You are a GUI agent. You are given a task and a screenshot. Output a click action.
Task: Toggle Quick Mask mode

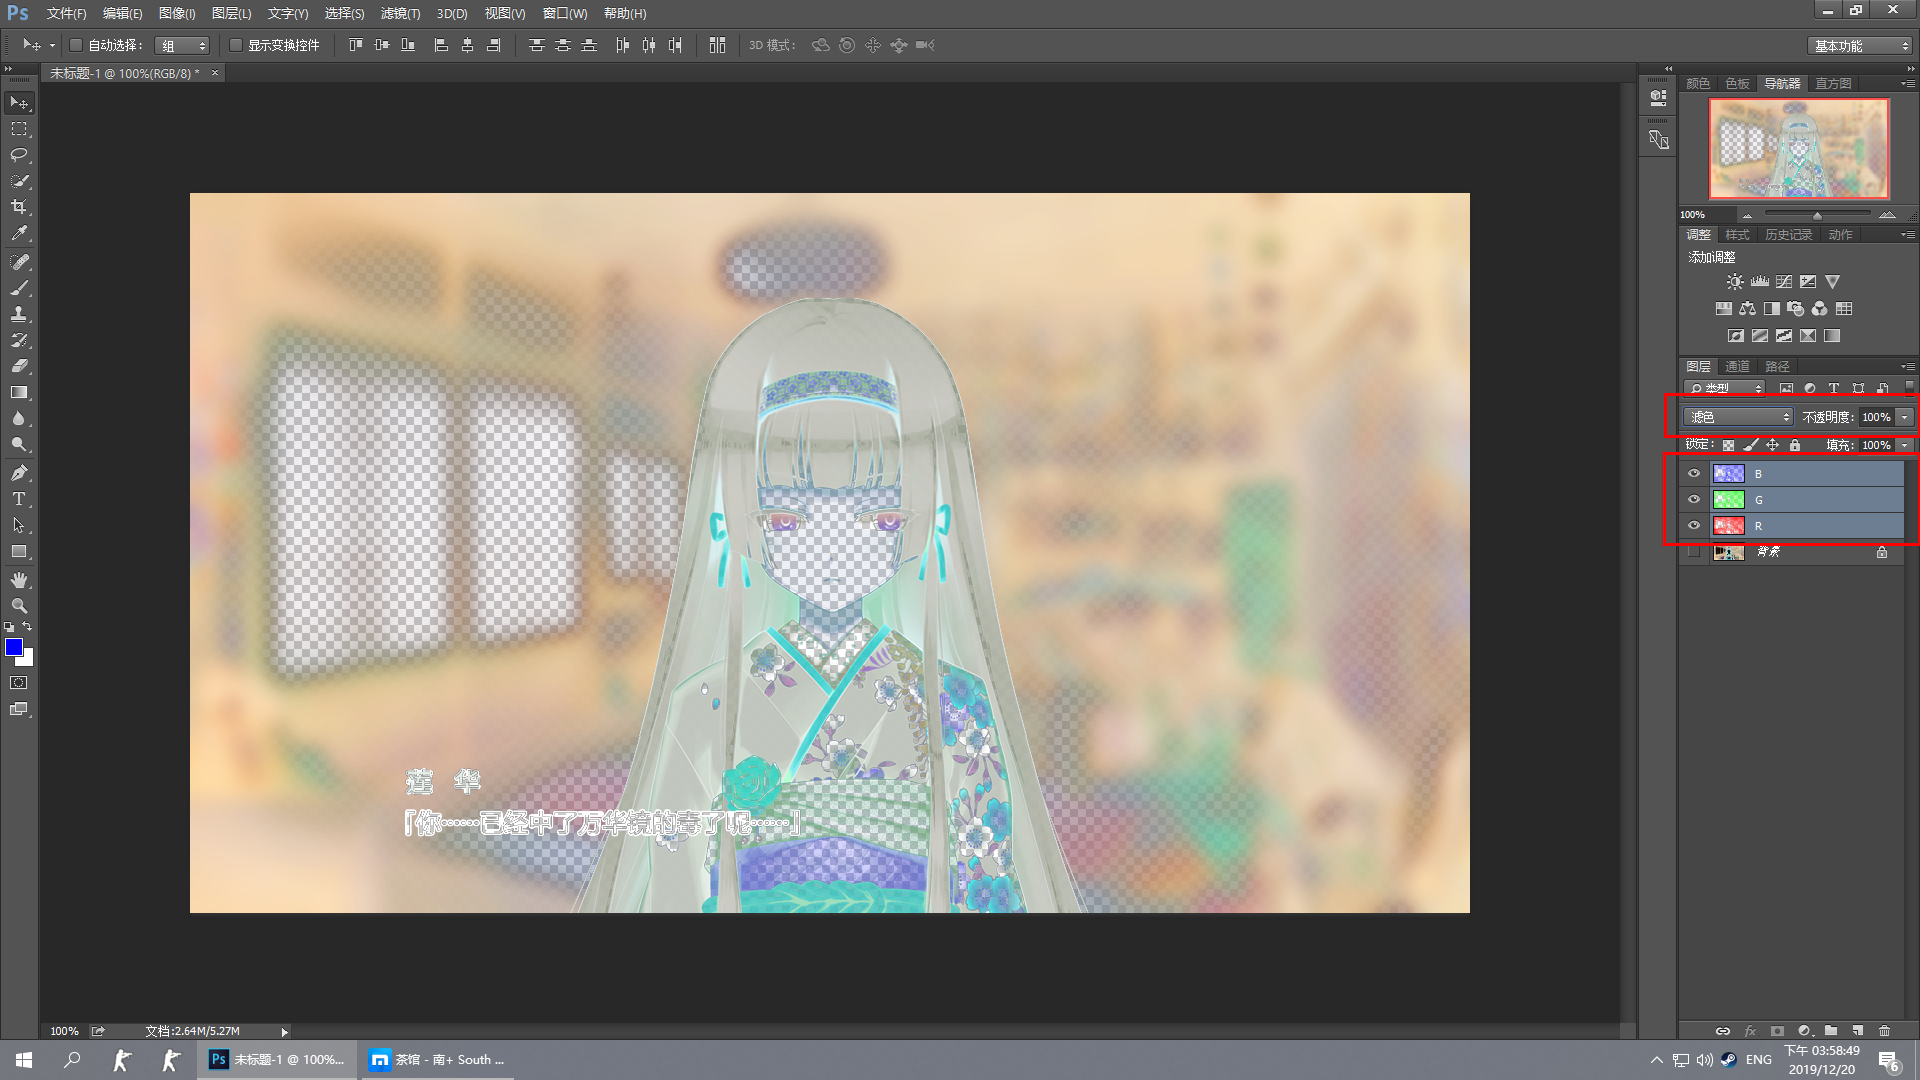pyautogui.click(x=19, y=683)
